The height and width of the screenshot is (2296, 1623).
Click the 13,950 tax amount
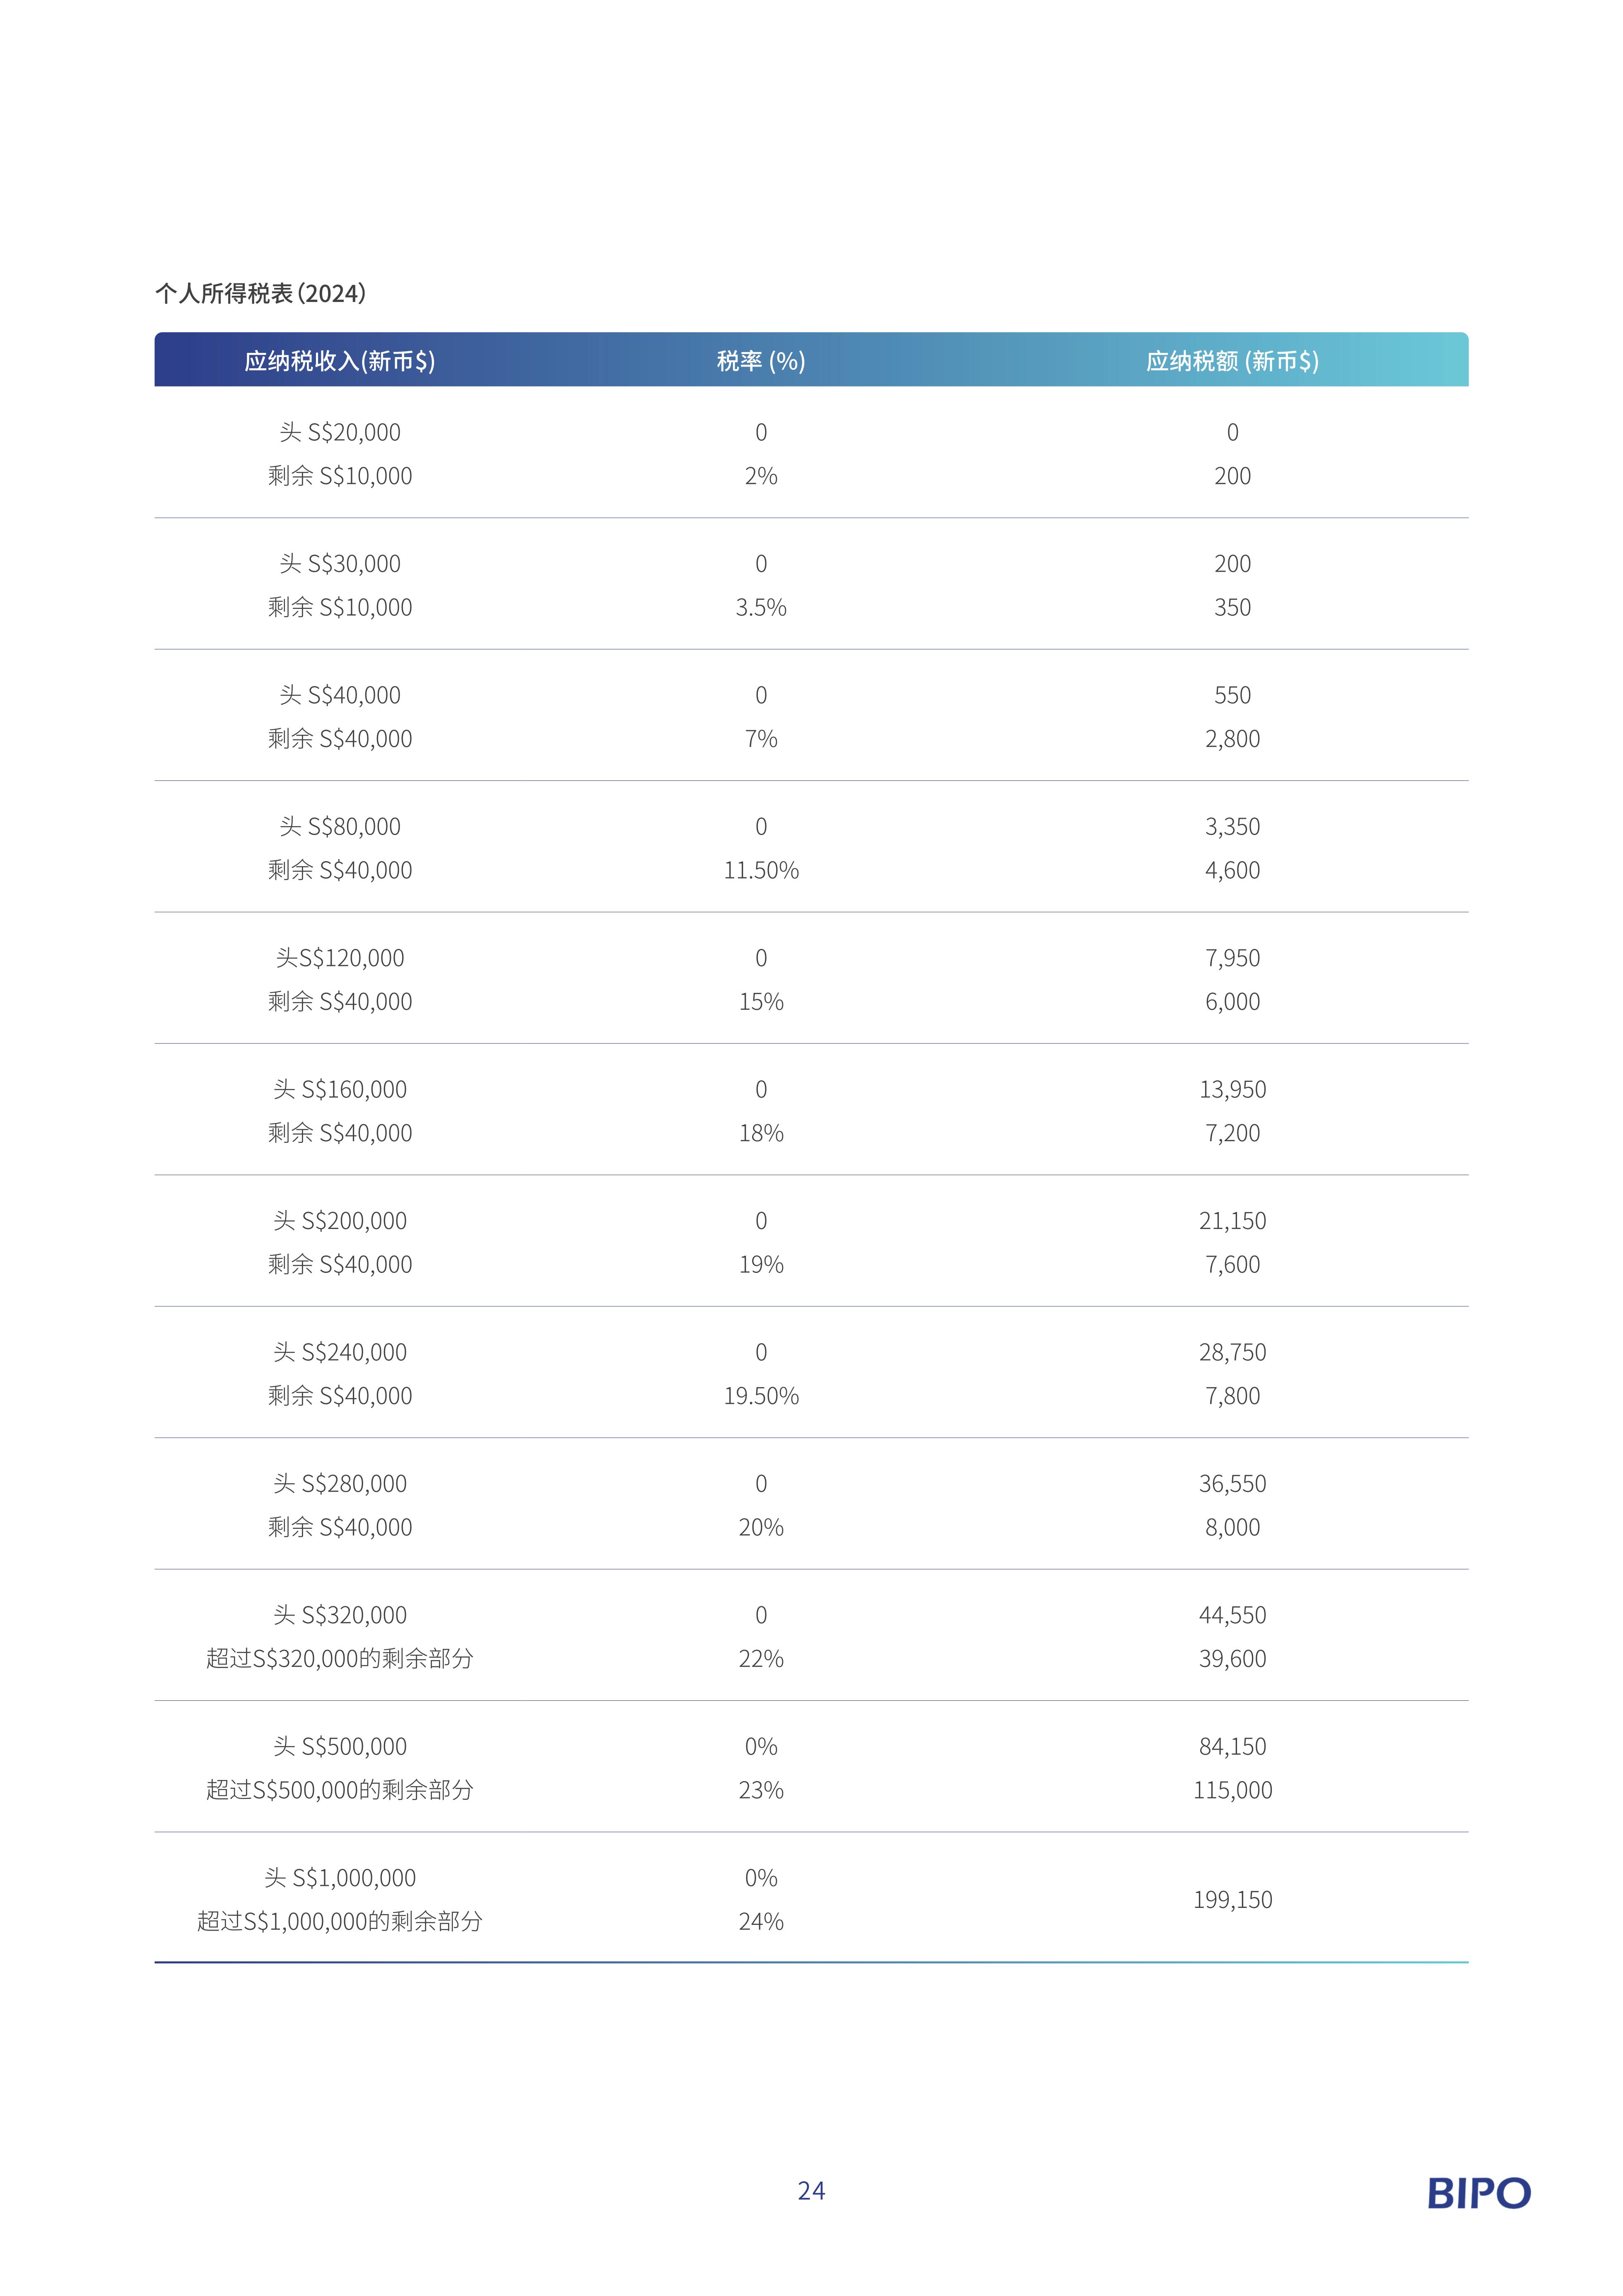tap(1232, 1089)
